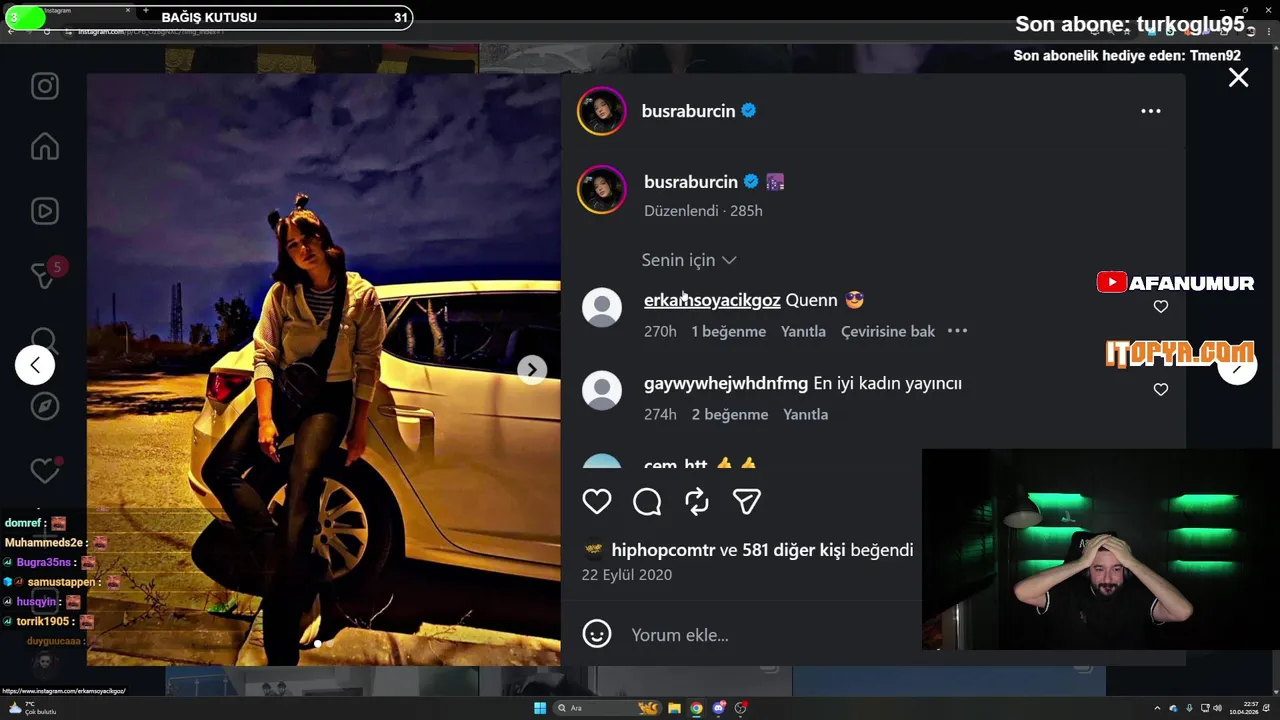
Task: View the 1 beğenme likes on comment
Action: click(x=729, y=331)
